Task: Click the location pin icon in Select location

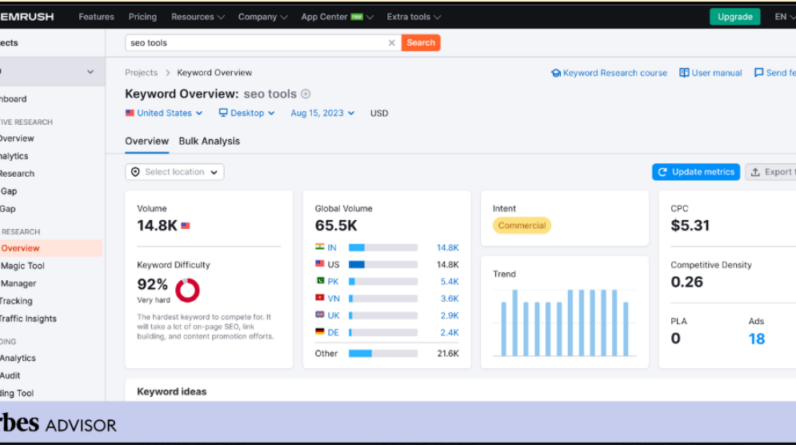Action: tap(135, 172)
